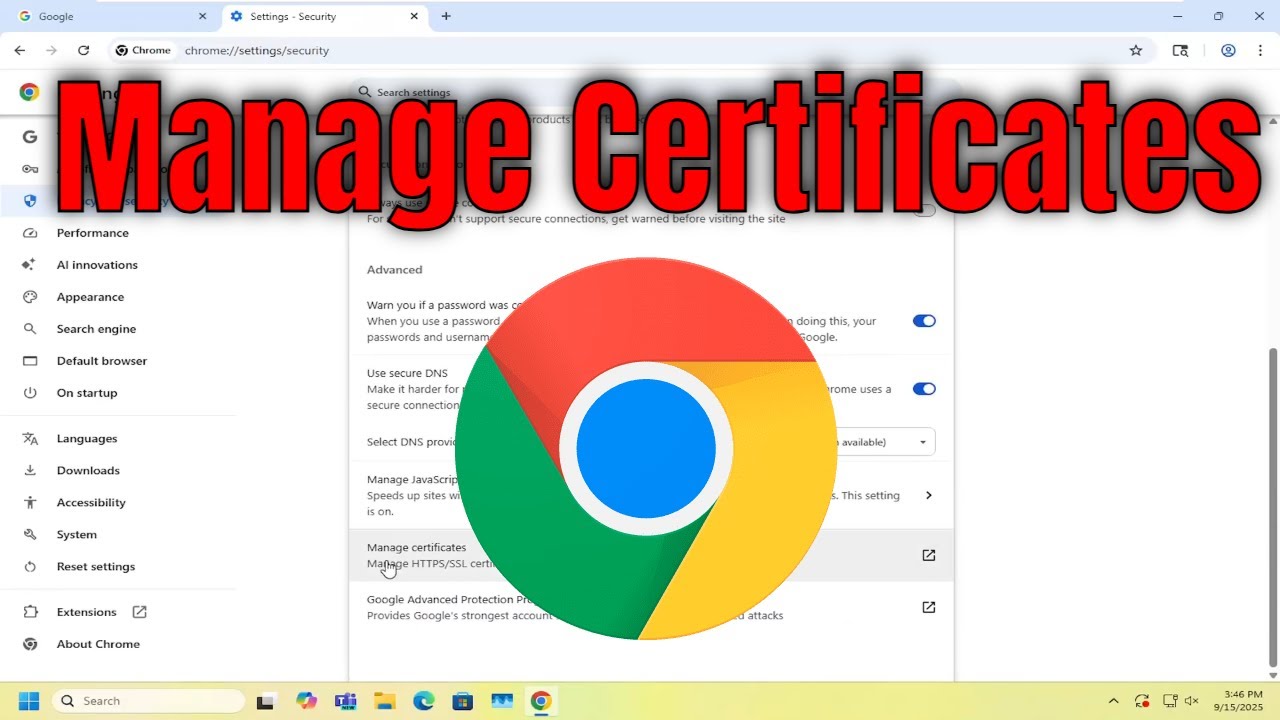Open Microsoft Store from taskbar
Viewport: 1280px width, 720px height.
[462, 701]
